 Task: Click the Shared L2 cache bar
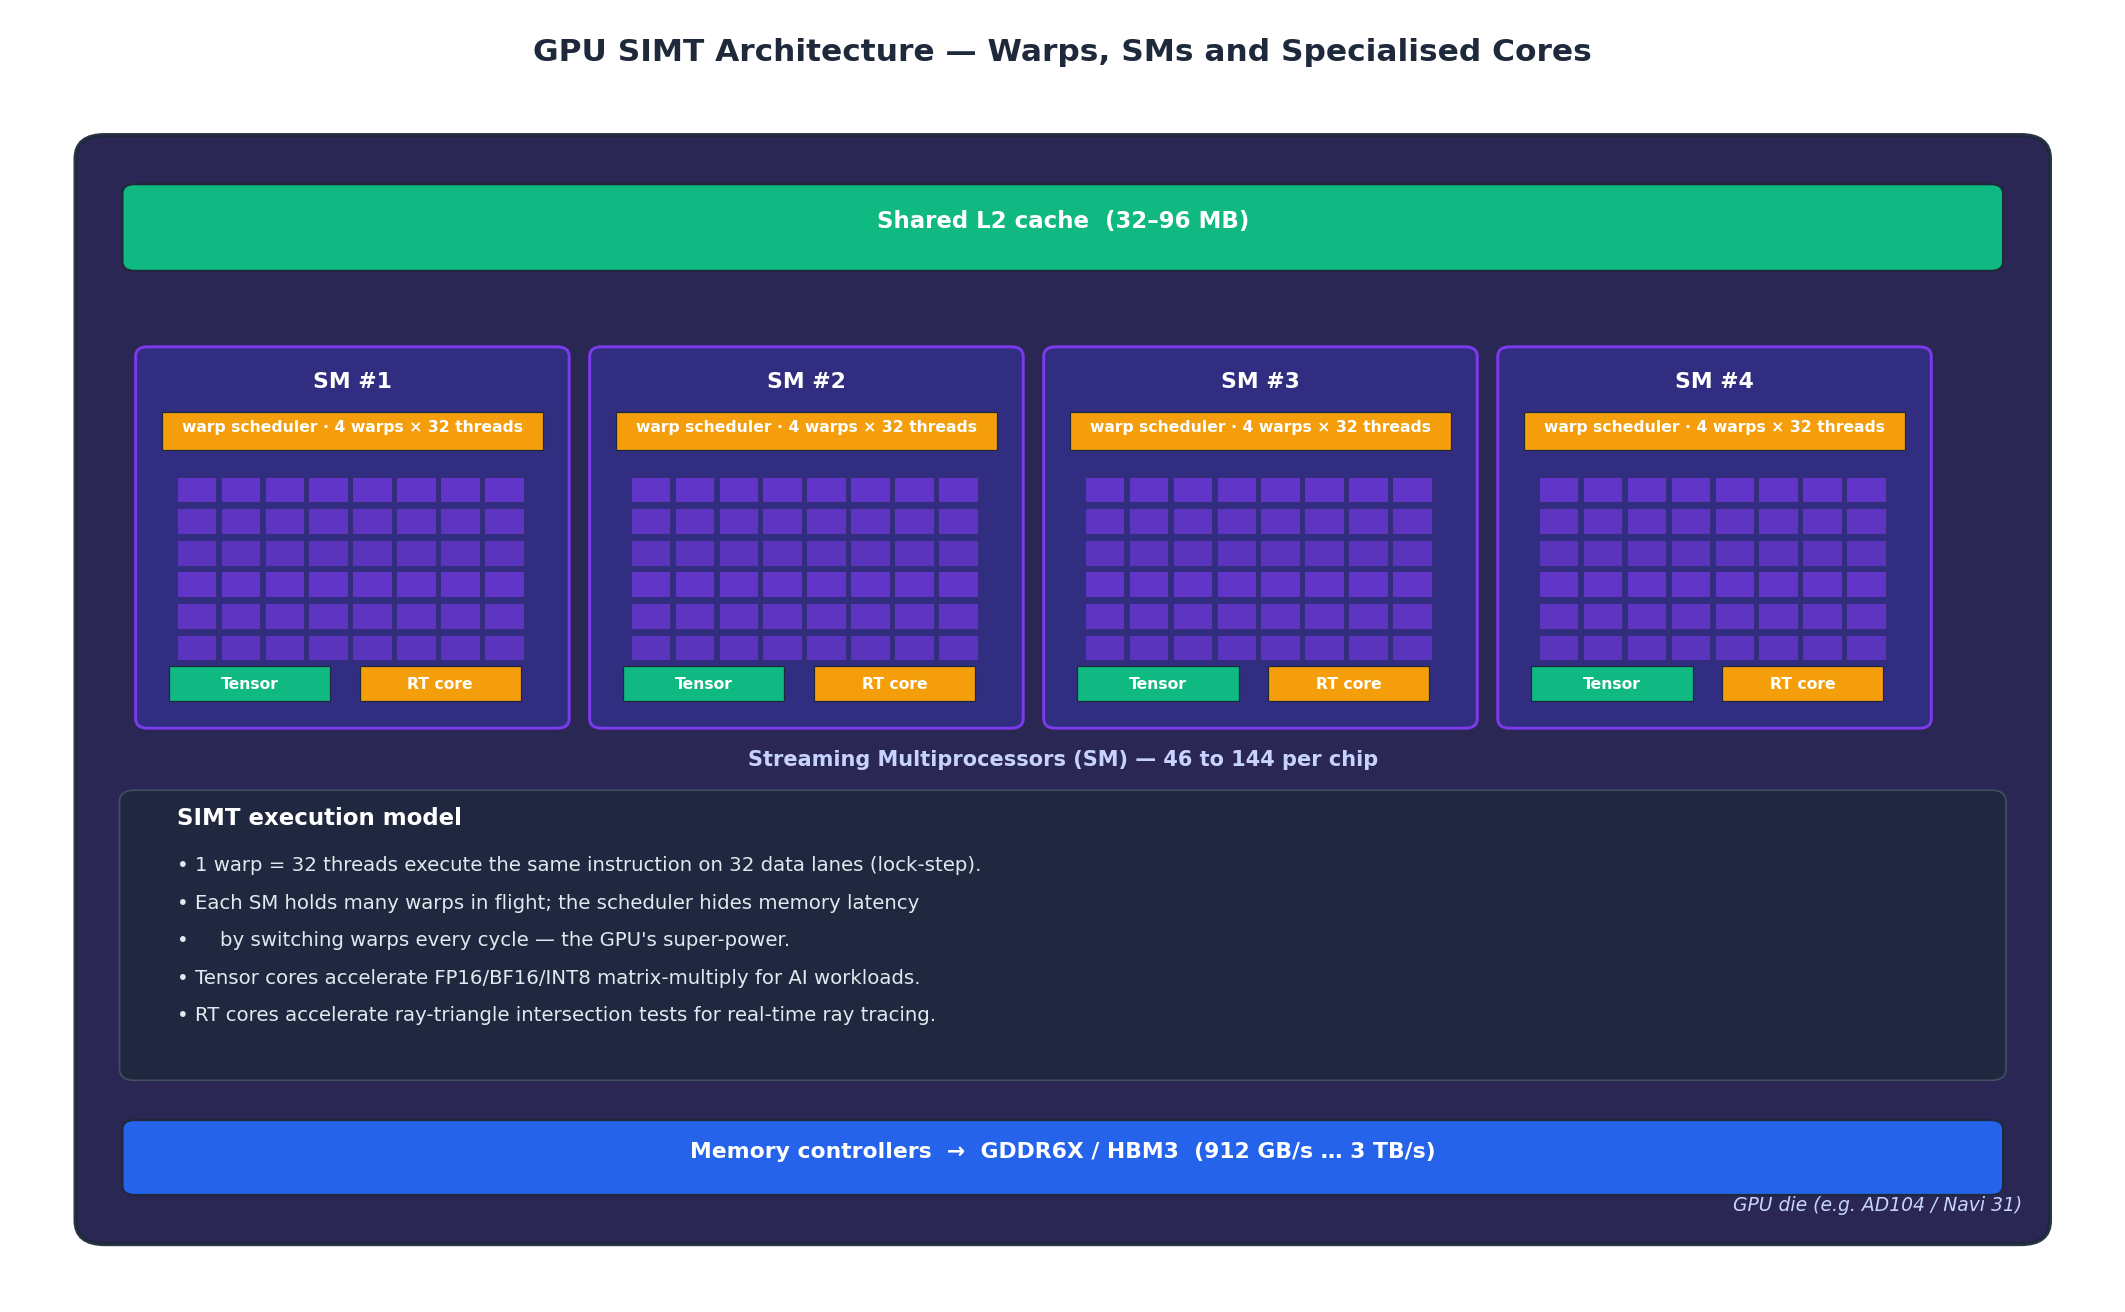tap(1062, 221)
